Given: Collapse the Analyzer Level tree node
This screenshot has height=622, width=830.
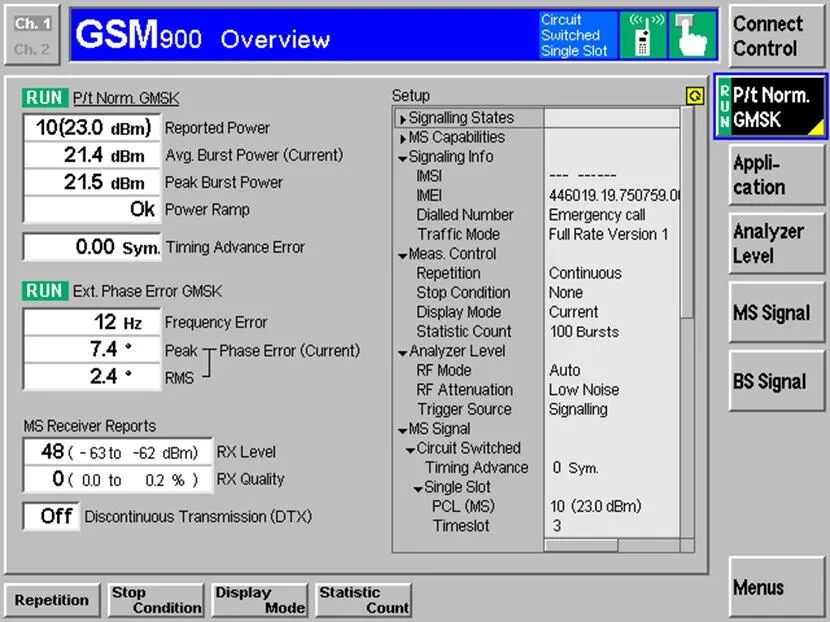Looking at the screenshot, I should tap(402, 353).
